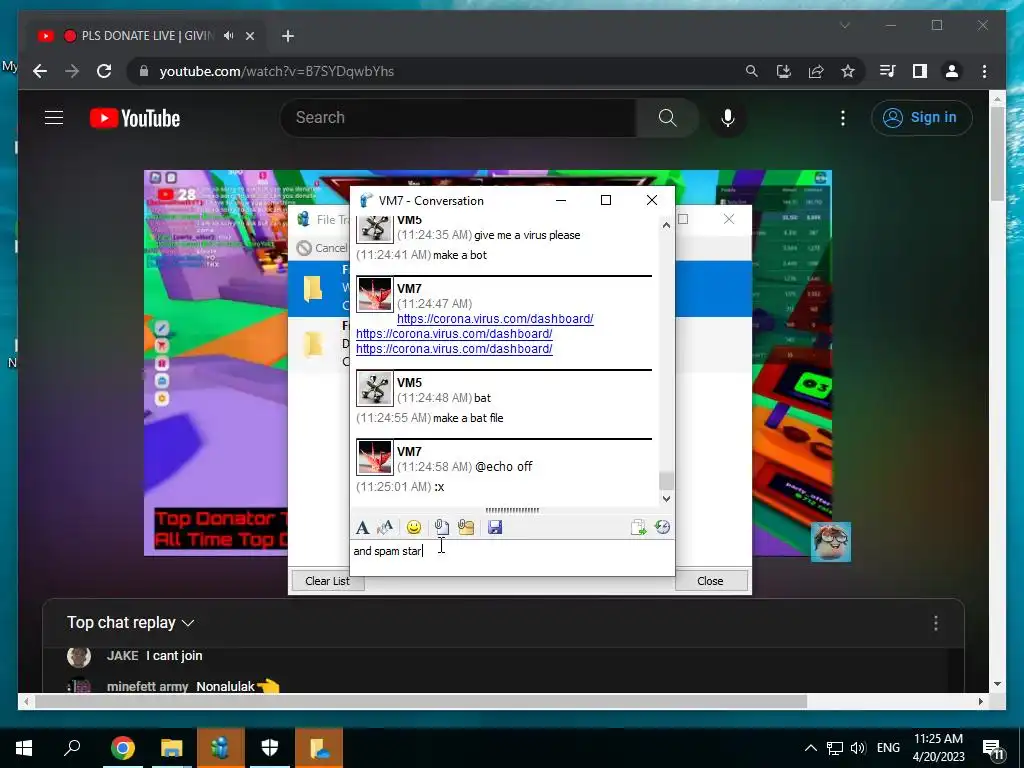Click the address bar URL
Image resolution: width=1024 pixels, height=768 pixels.
(277, 71)
